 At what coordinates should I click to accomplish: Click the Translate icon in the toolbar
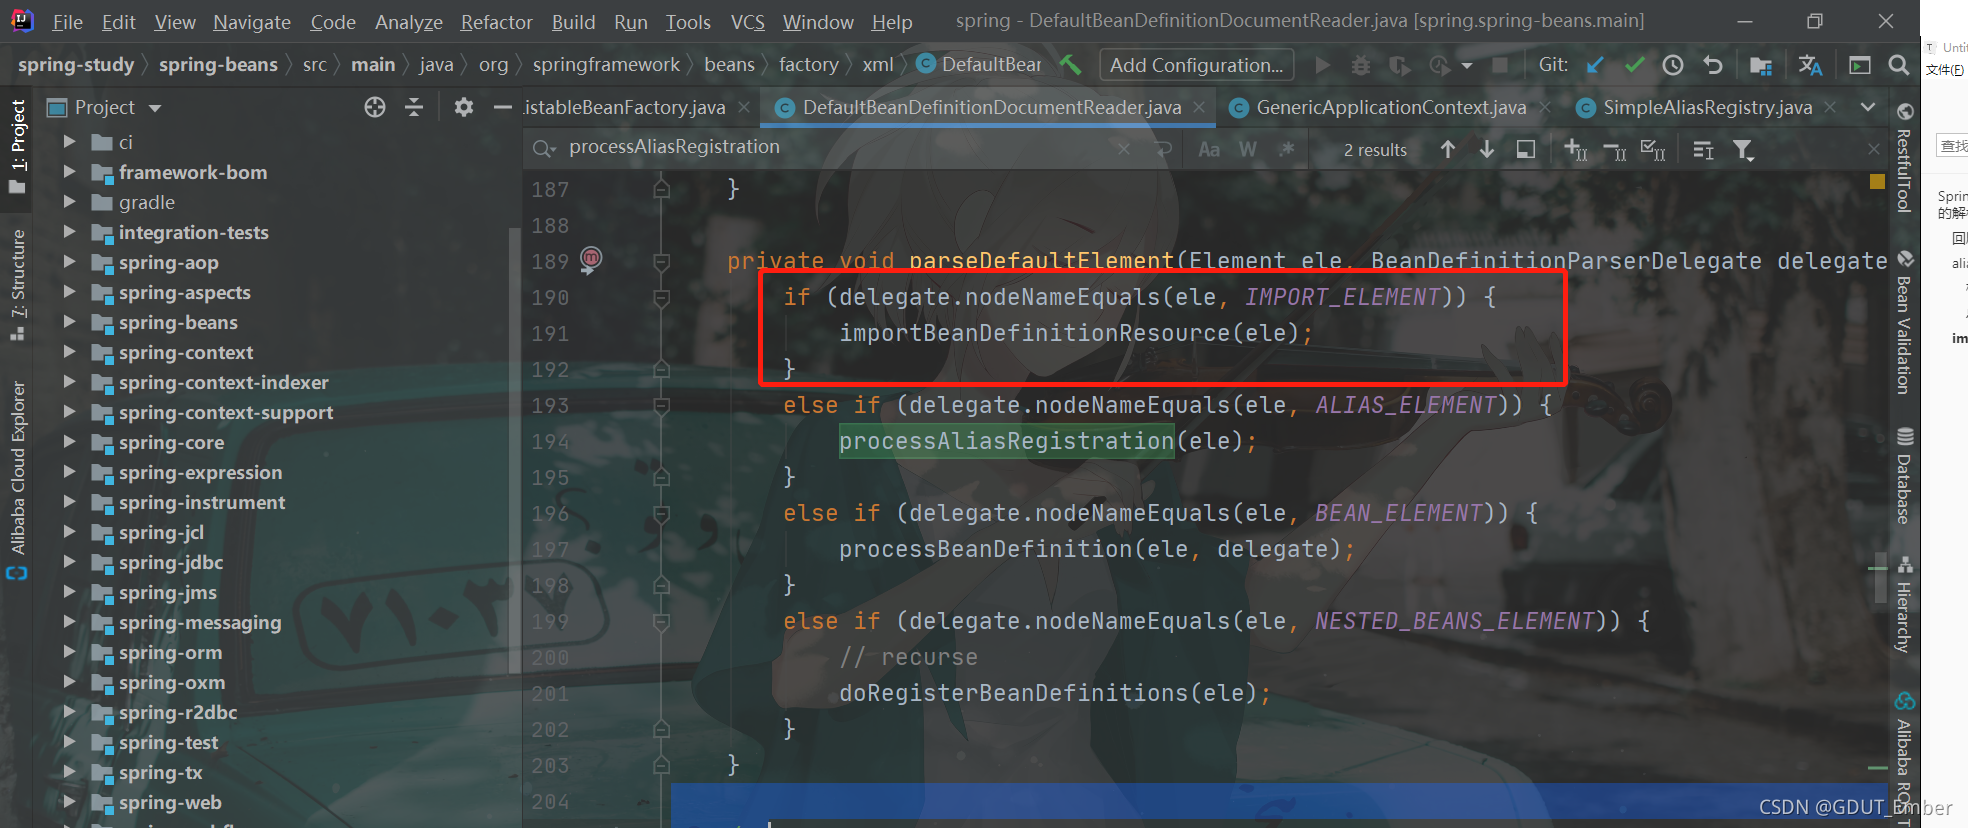click(1810, 65)
